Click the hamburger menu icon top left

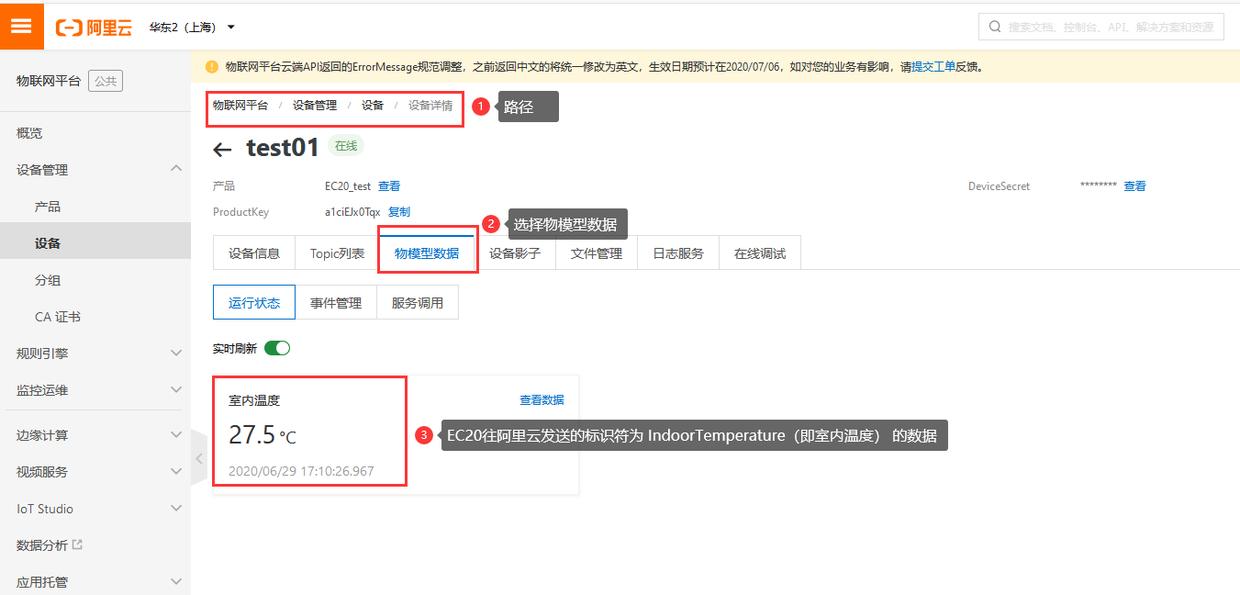(x=20, y=25)
